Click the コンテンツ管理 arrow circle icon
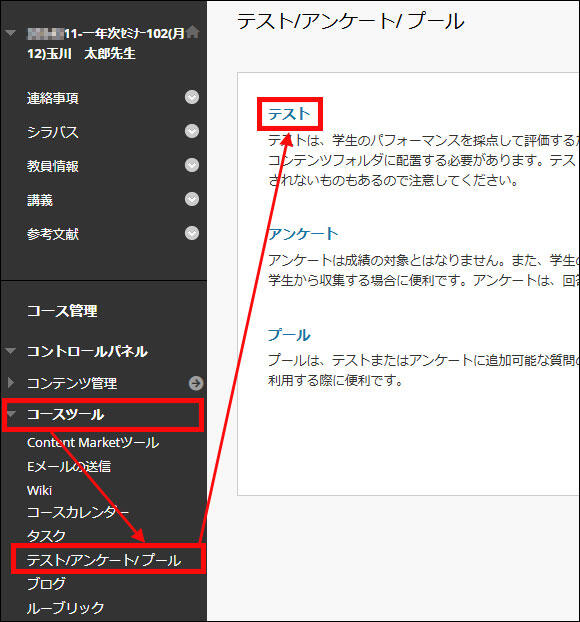The image size is (580, 622). (x=196, y=383)
